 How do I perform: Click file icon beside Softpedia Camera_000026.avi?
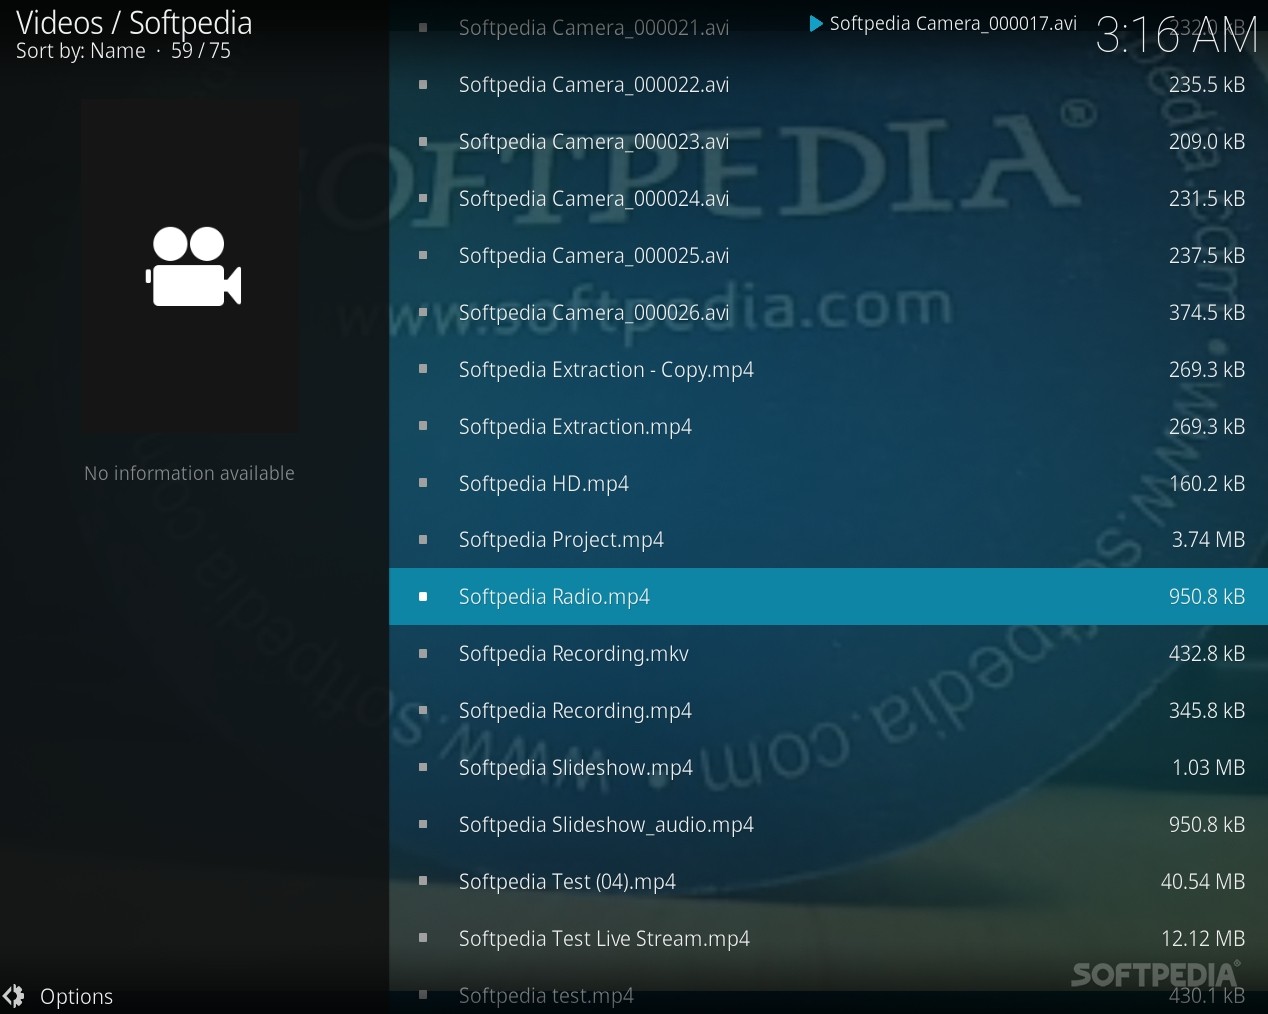pyautogui.click(x=423, y=313)
